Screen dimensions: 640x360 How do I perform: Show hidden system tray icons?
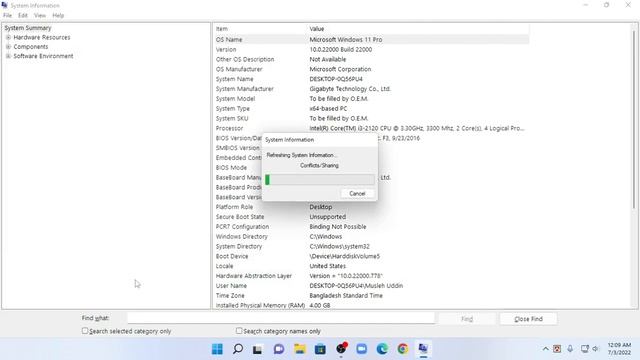545,349
